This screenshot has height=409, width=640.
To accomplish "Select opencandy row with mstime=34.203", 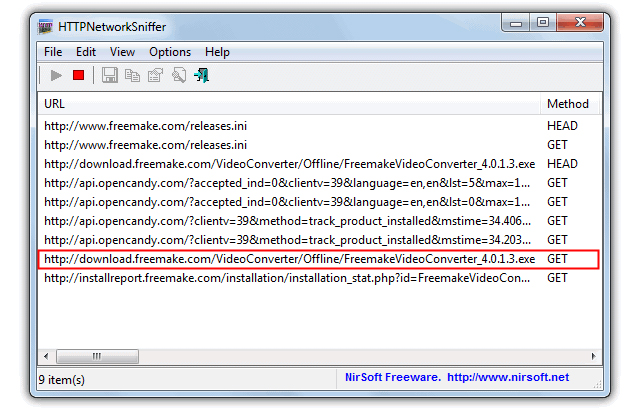I will click(x=320, y=240).
